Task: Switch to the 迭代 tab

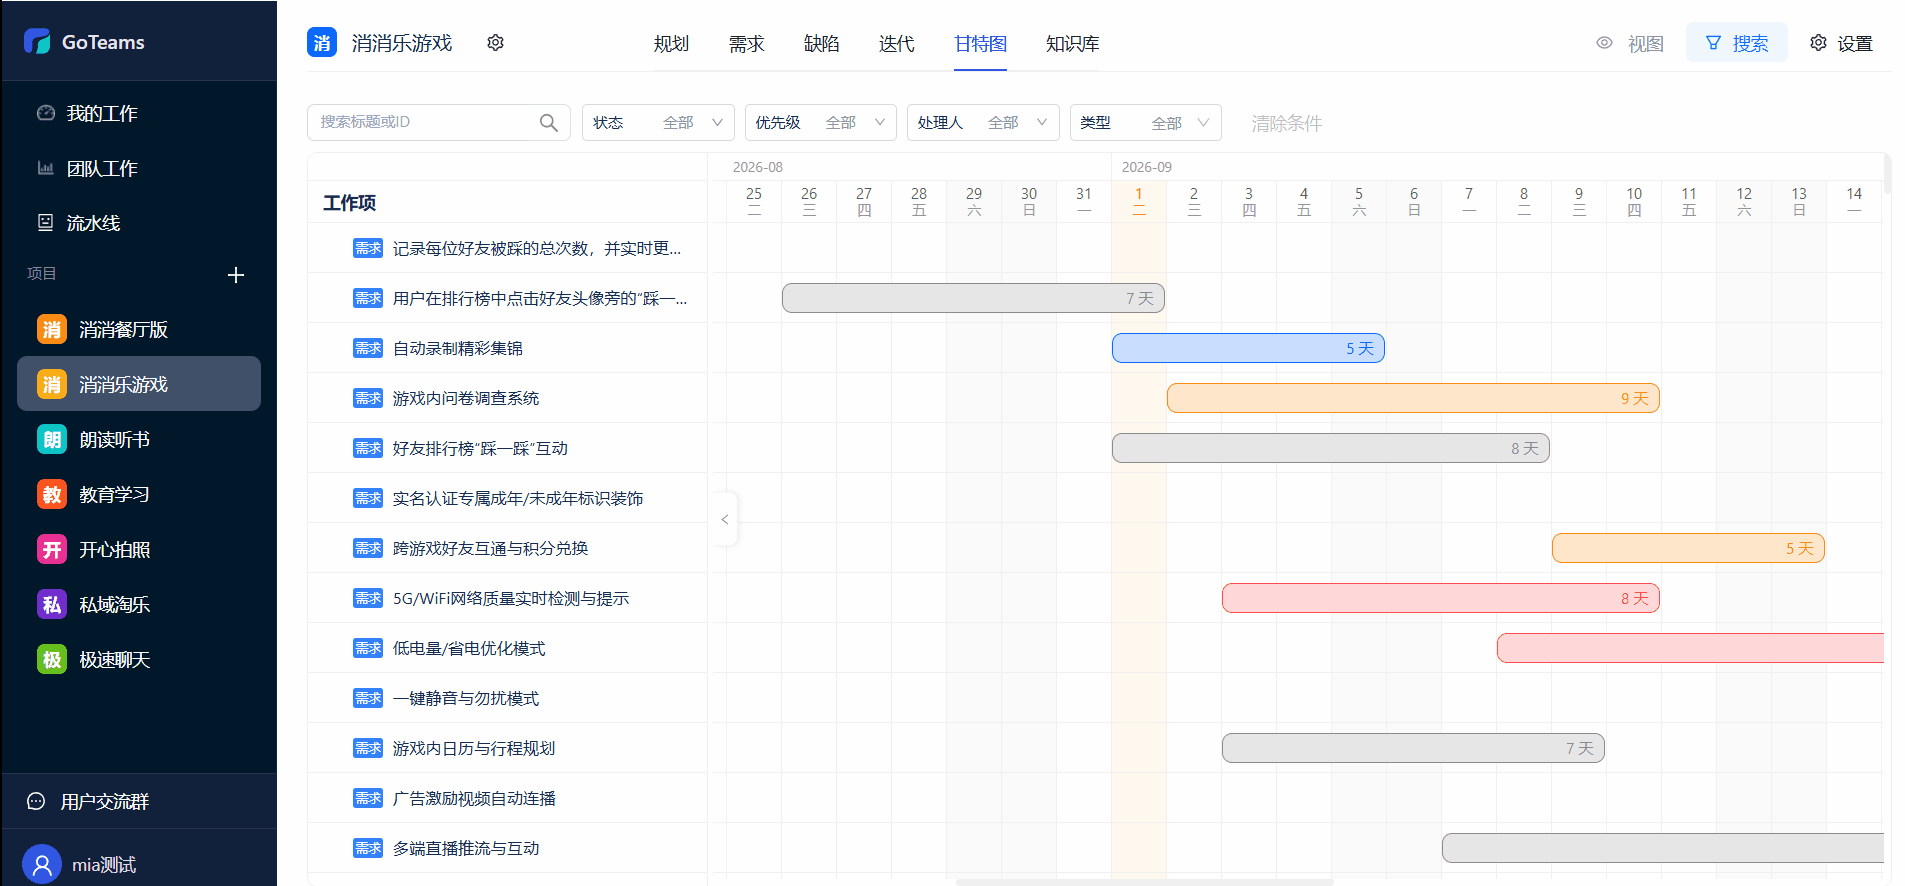Action: (x=896, y=43)
